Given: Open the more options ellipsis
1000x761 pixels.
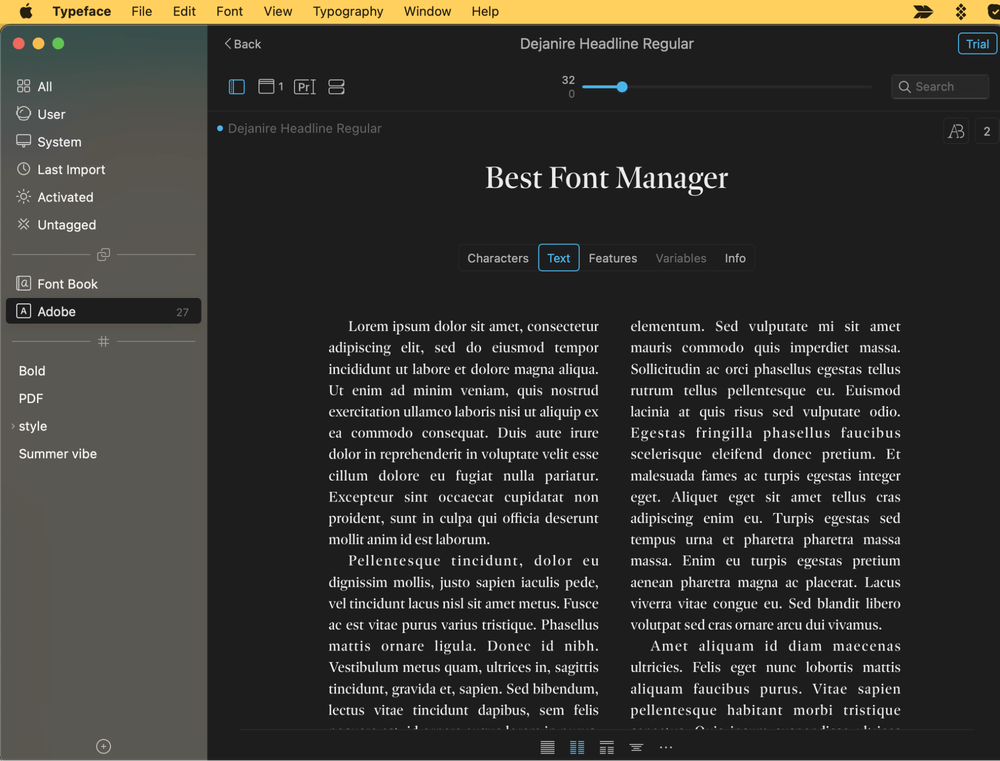Looking at the screenshot, I should coord(666,748).
